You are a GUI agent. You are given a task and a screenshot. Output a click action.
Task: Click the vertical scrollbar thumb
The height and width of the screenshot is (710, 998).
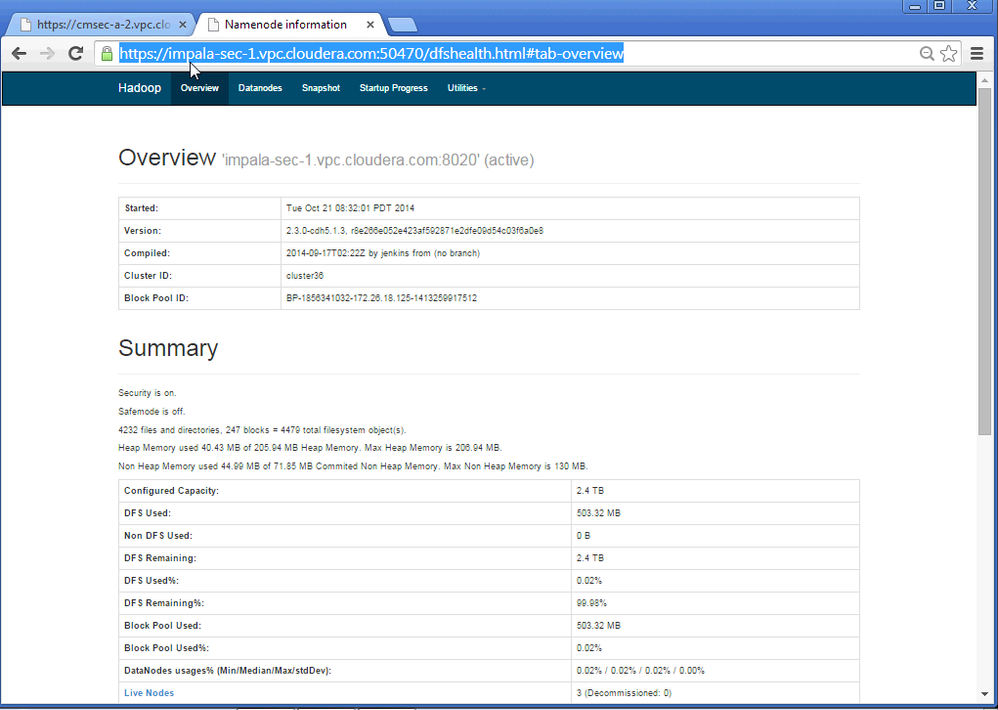tap(985, 261)
